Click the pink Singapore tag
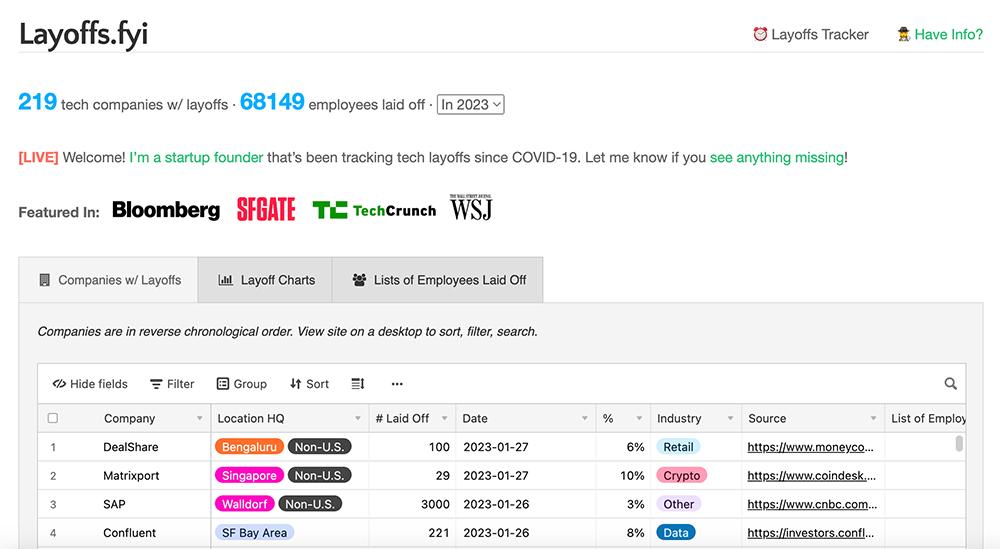The width and height of the screenshot is (1000, 549). [x=249, y=476]
